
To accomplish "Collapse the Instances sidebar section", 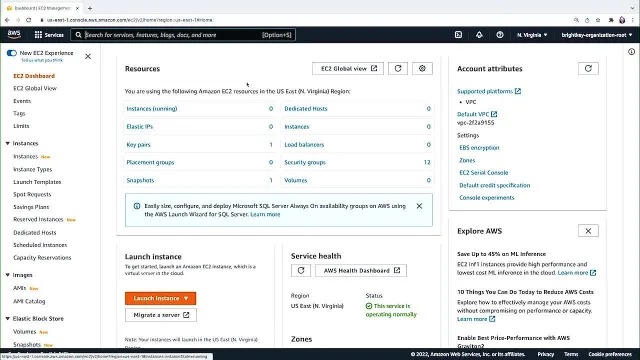I will [x=8, y=143].
